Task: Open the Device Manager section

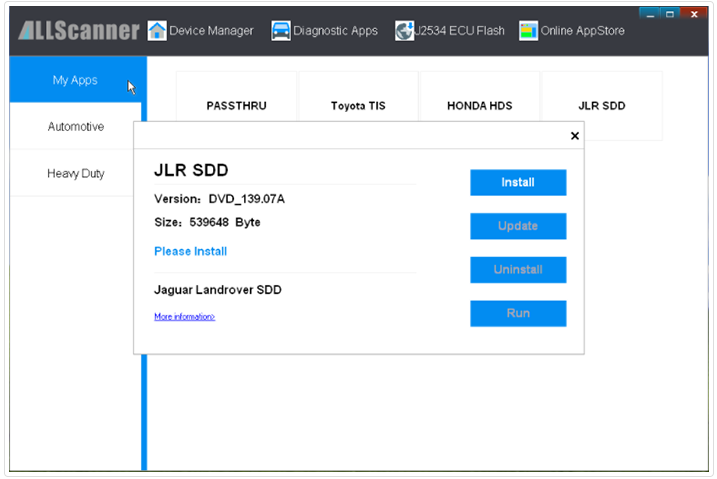Action: [200, 31]
